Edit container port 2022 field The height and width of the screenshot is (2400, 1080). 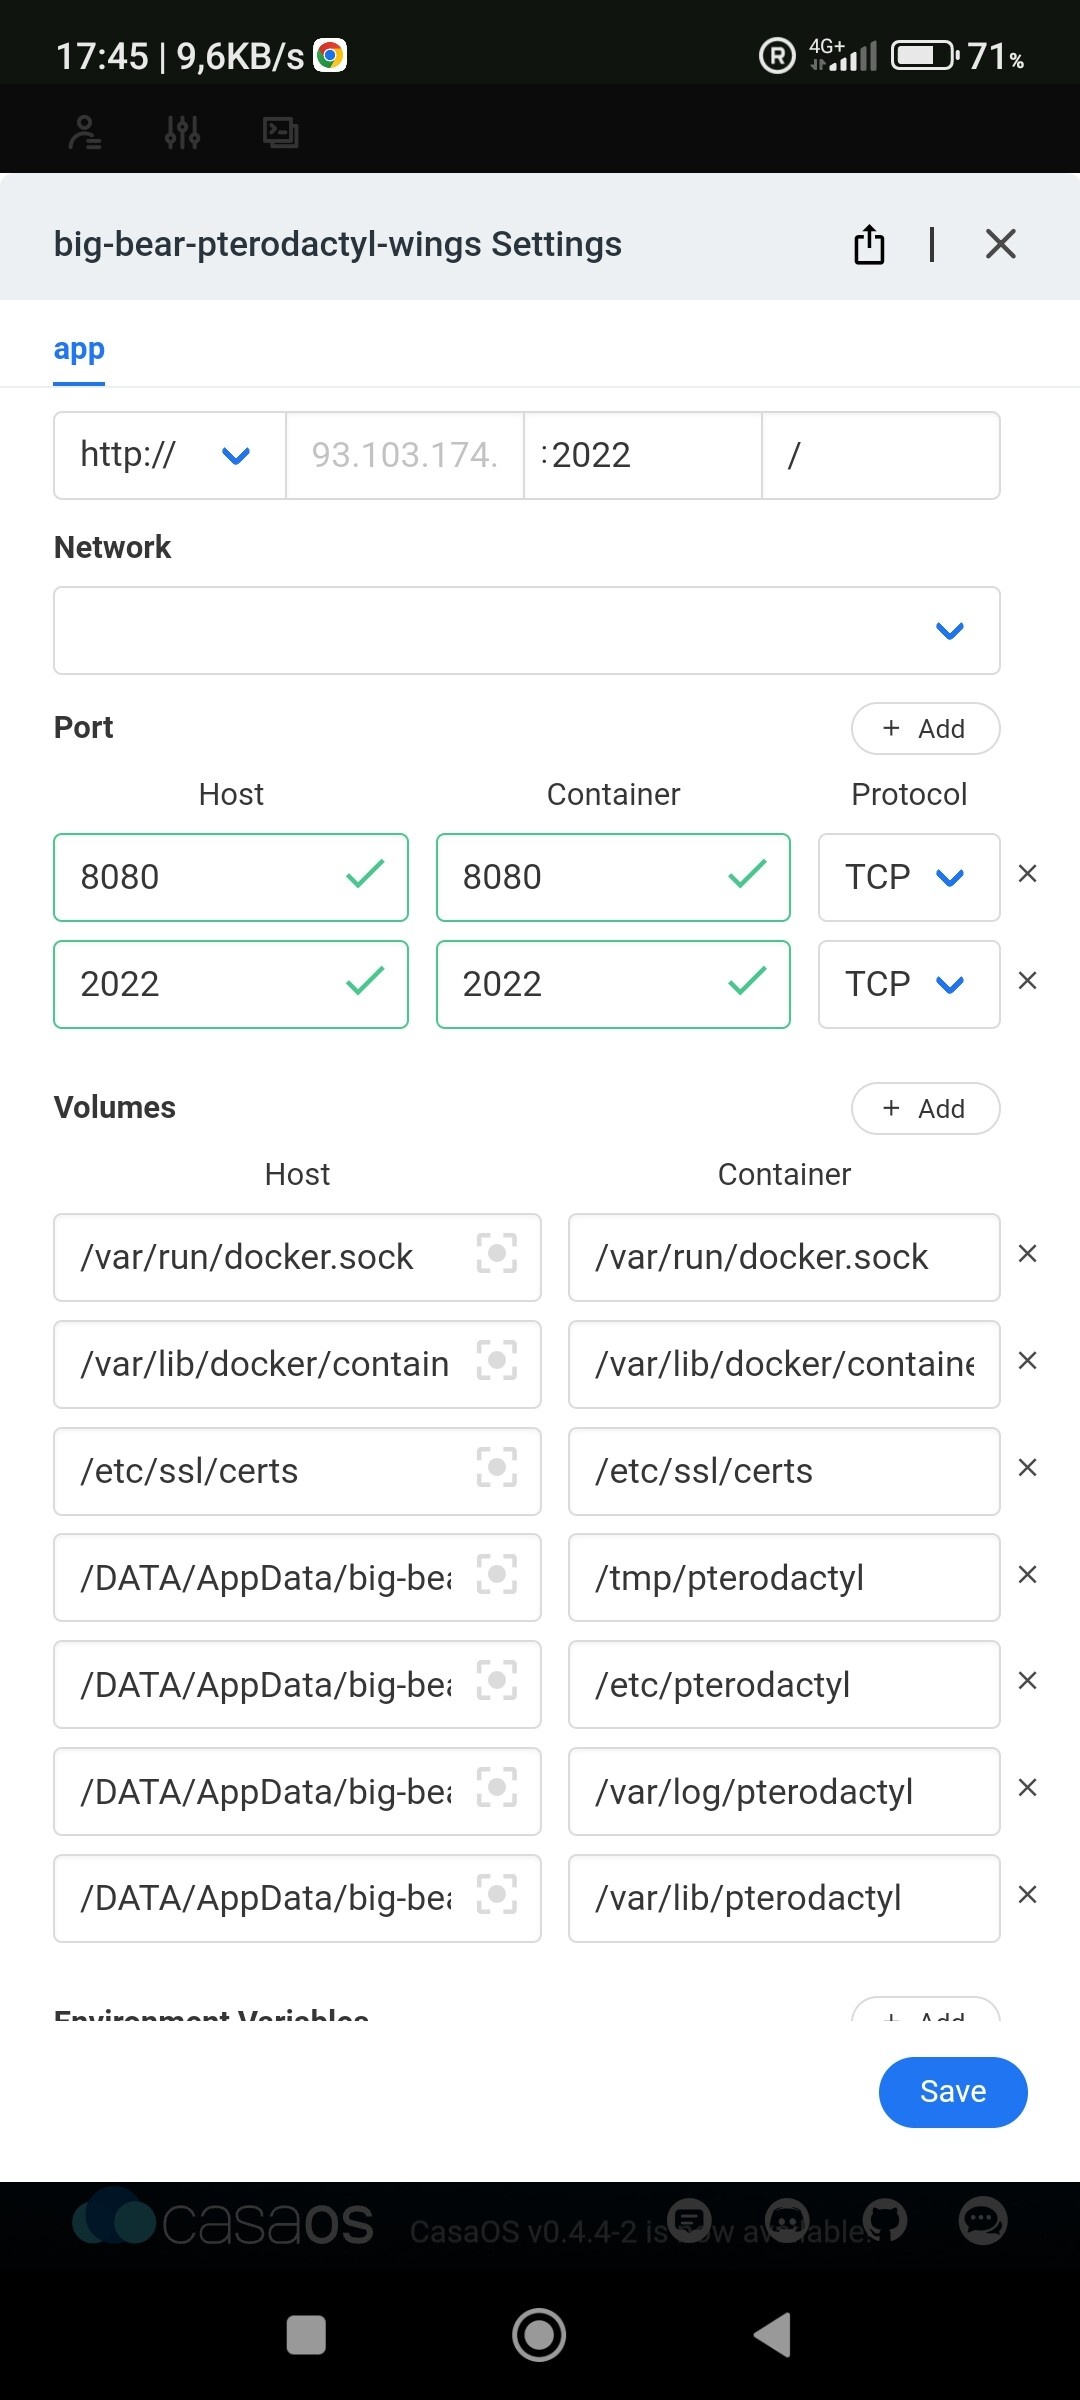tap(613, 984)
